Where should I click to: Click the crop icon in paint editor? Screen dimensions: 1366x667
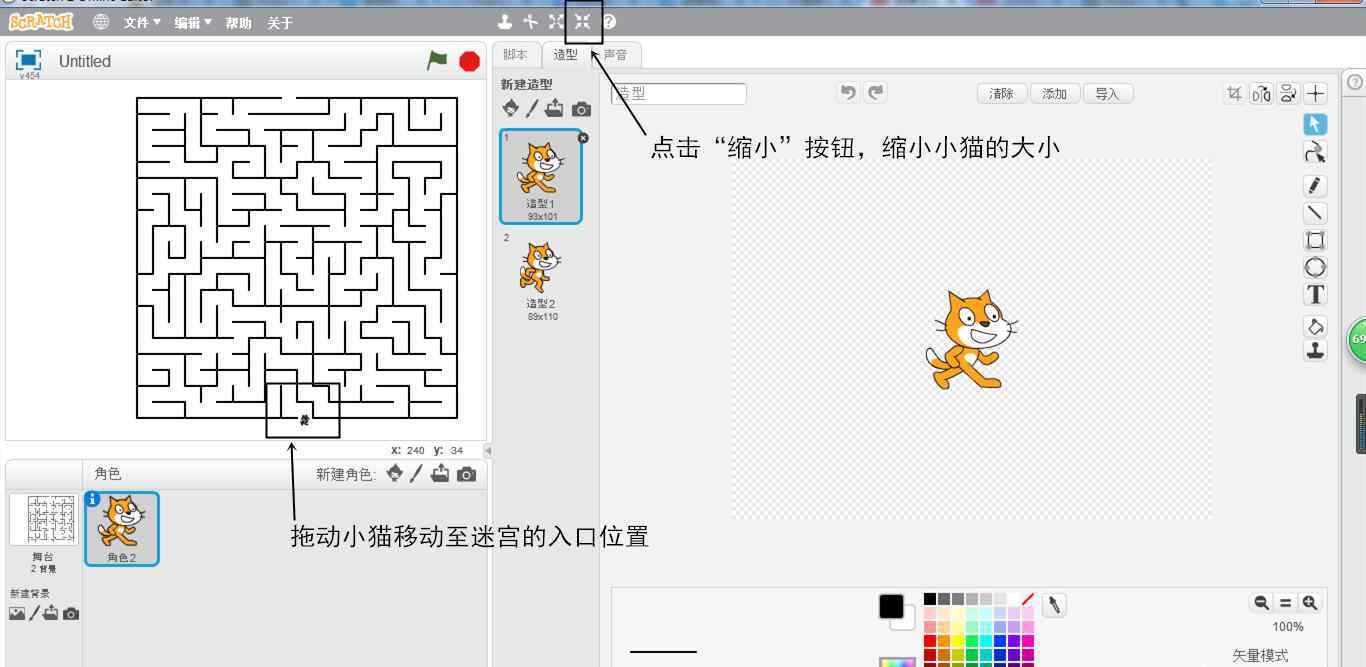[1235, 93]
